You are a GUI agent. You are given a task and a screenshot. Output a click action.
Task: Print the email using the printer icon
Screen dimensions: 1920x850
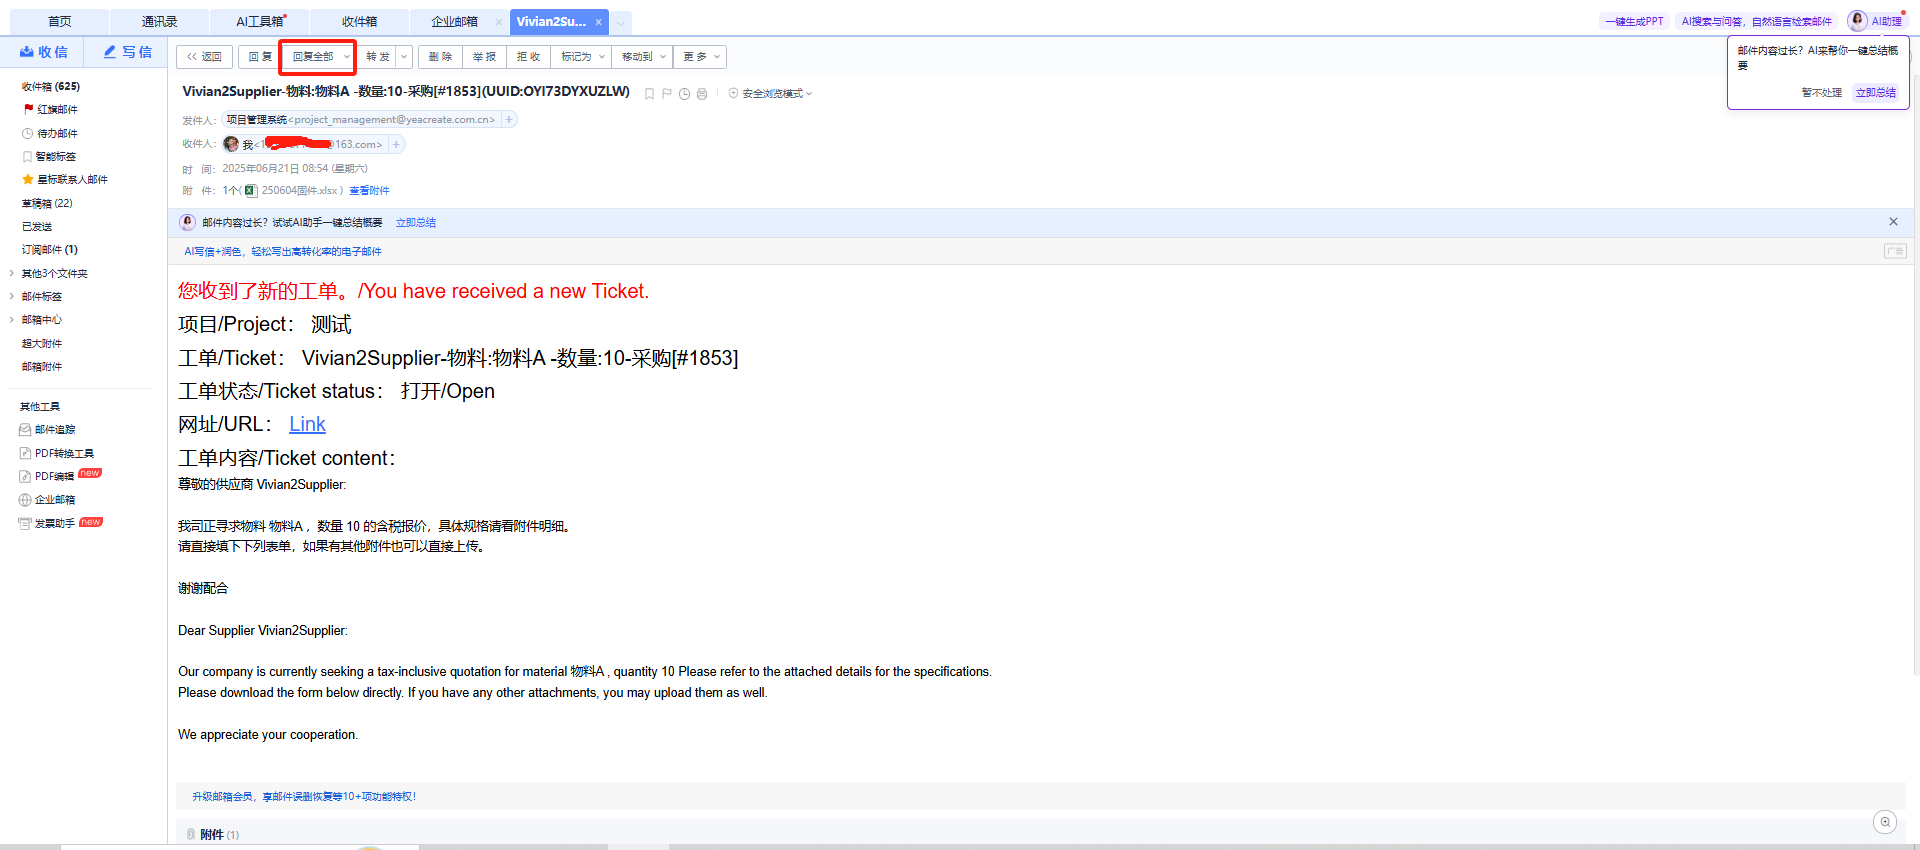pos(702,94)
